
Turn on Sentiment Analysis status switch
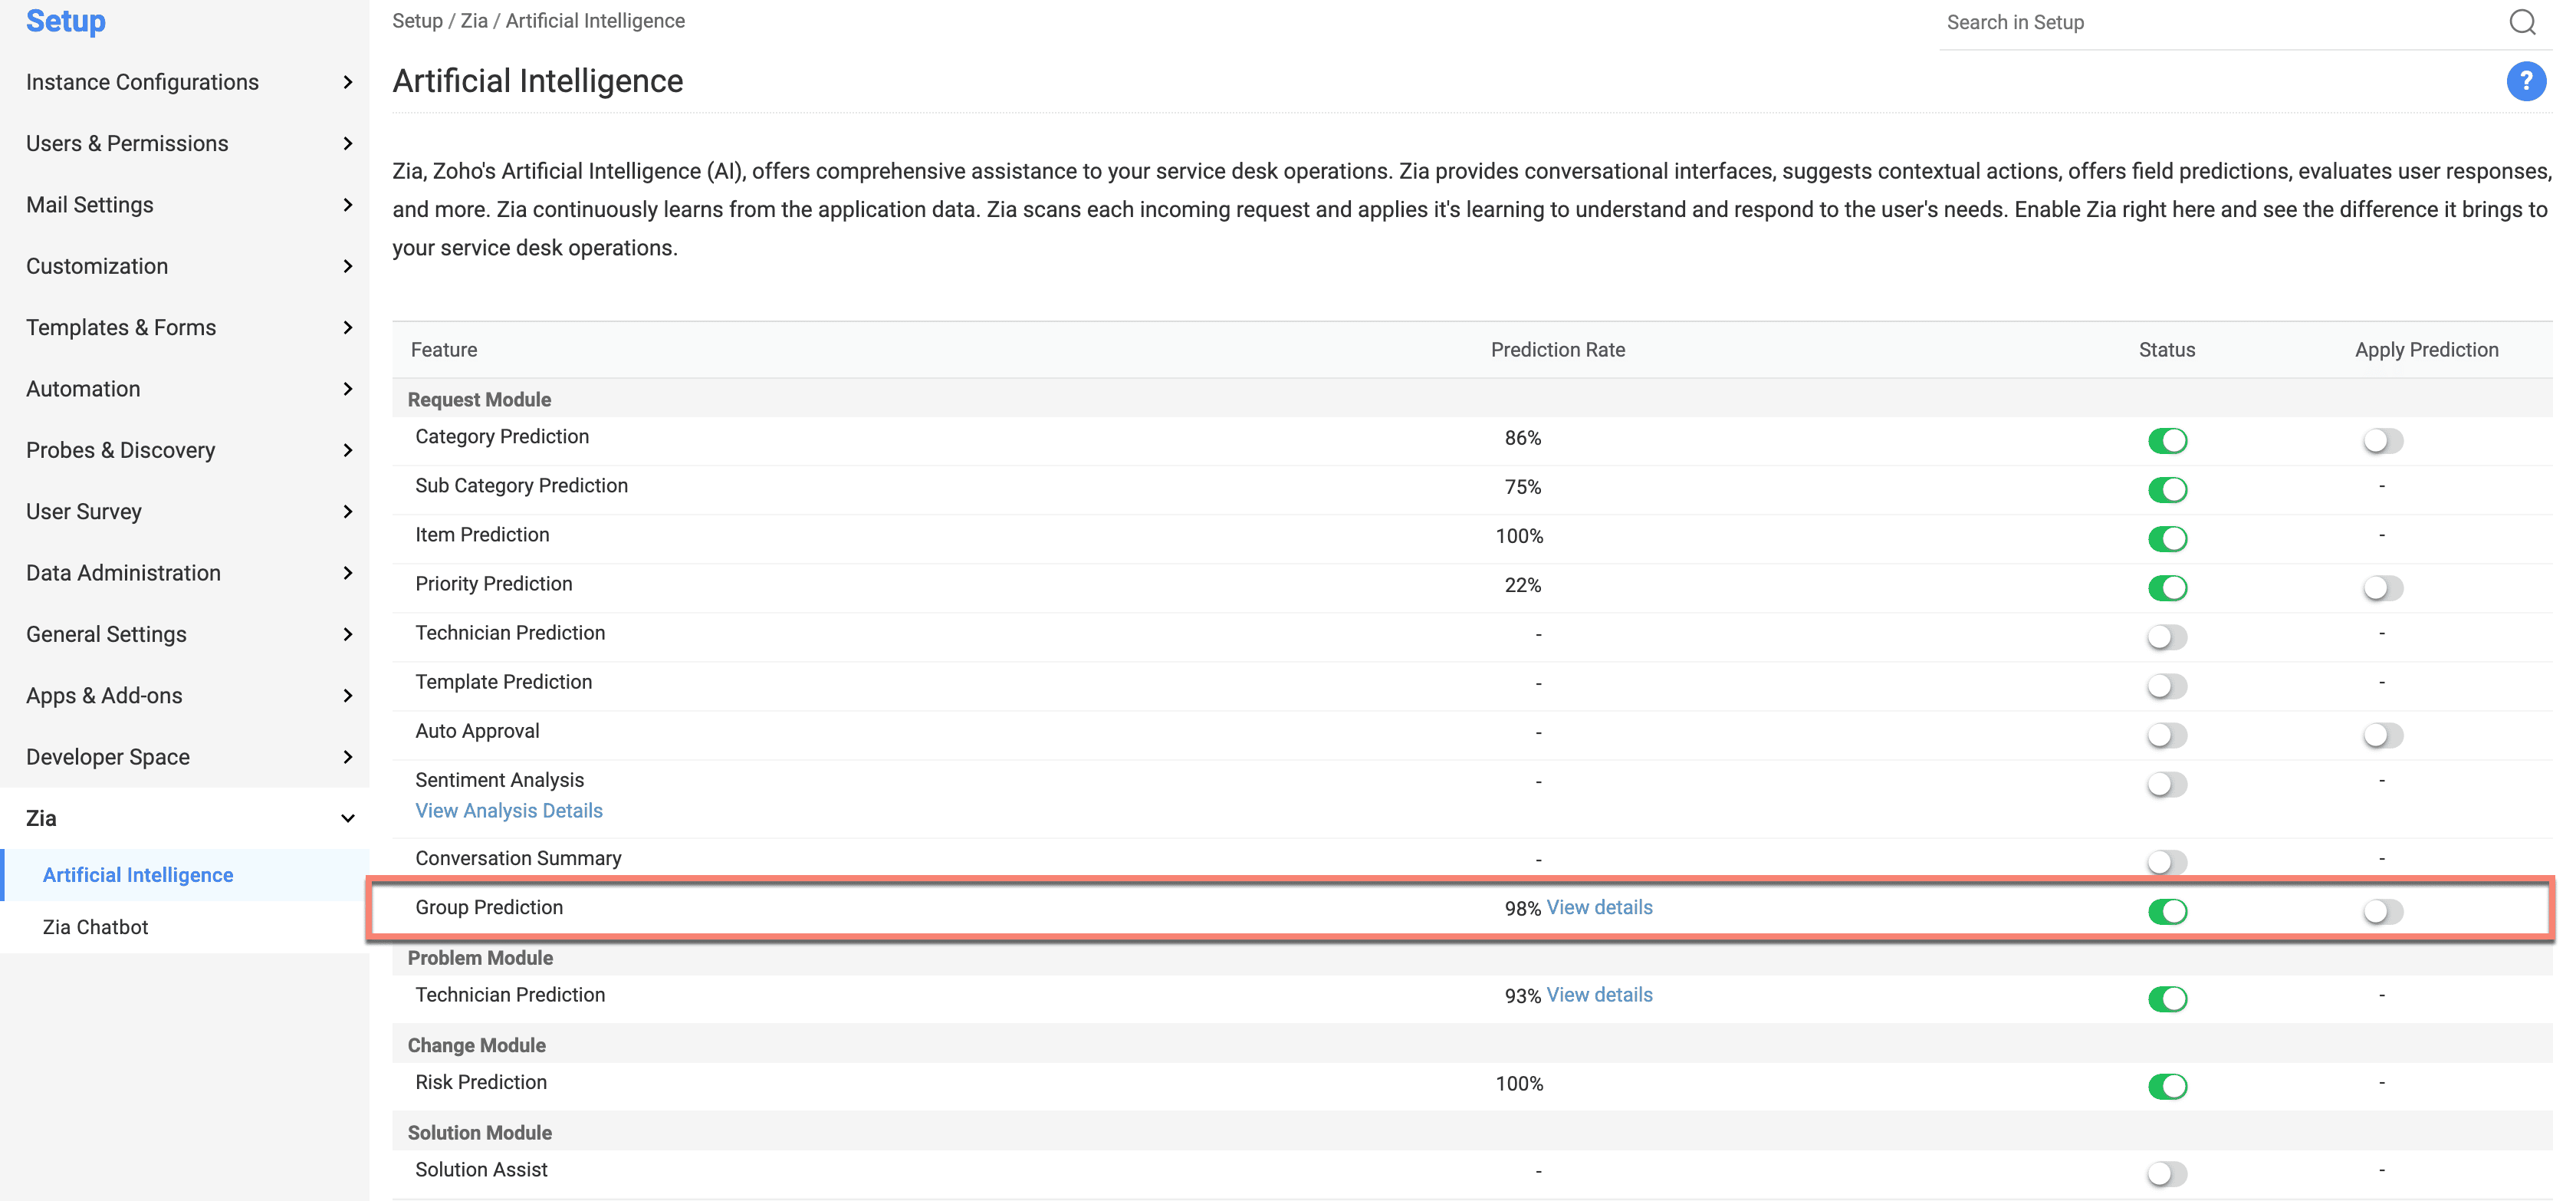point(2167,785)
